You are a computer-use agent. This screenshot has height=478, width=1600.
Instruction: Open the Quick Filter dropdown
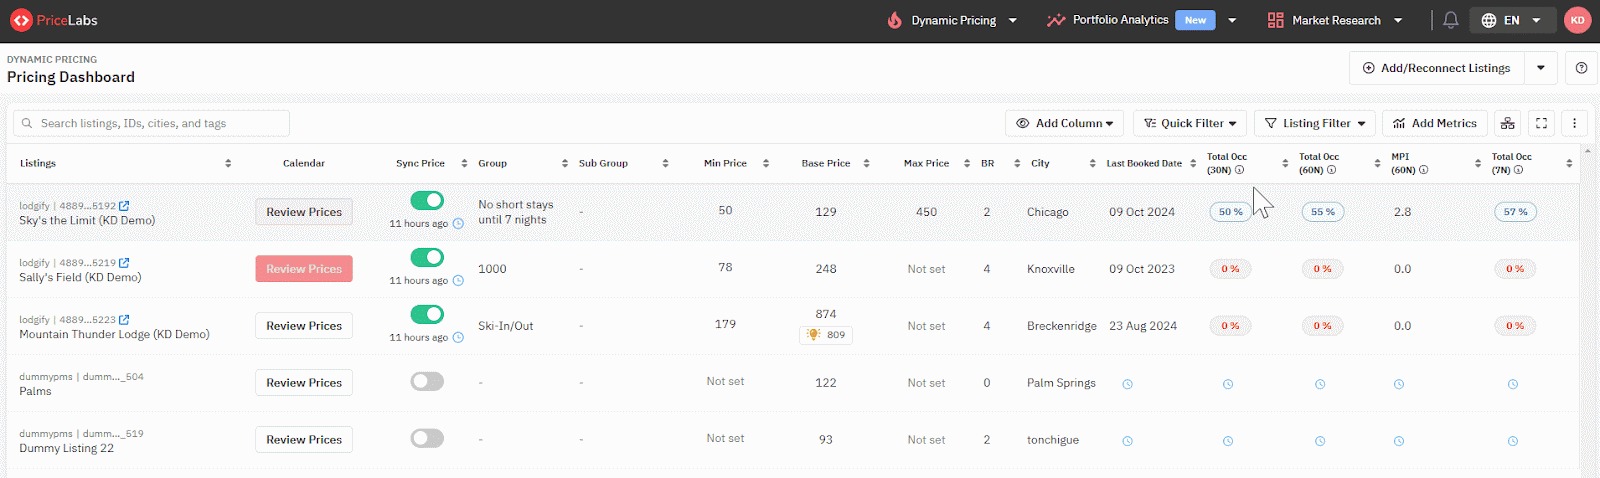point(1189,123)
